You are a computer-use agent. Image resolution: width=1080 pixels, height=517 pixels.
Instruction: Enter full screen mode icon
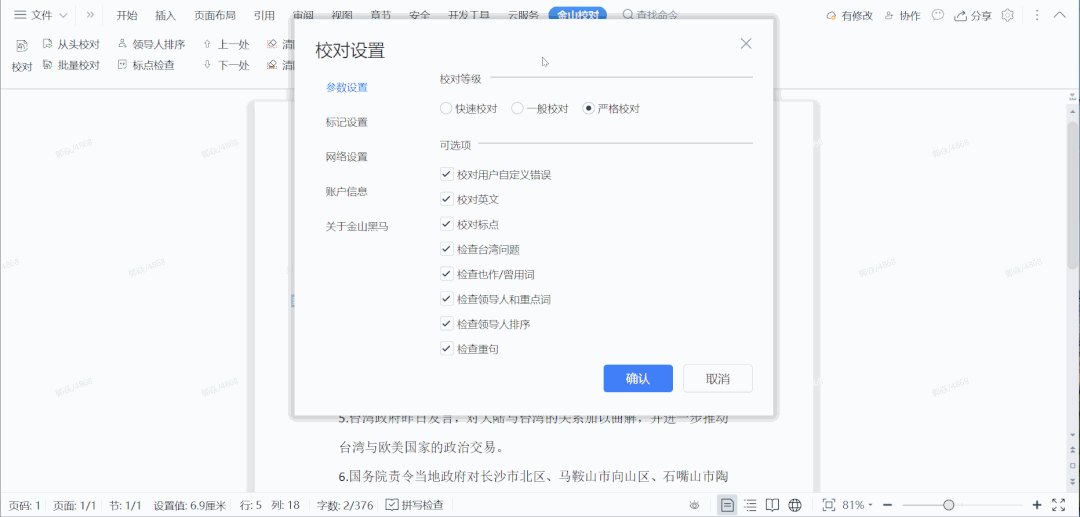click(x=1059, y=505)
